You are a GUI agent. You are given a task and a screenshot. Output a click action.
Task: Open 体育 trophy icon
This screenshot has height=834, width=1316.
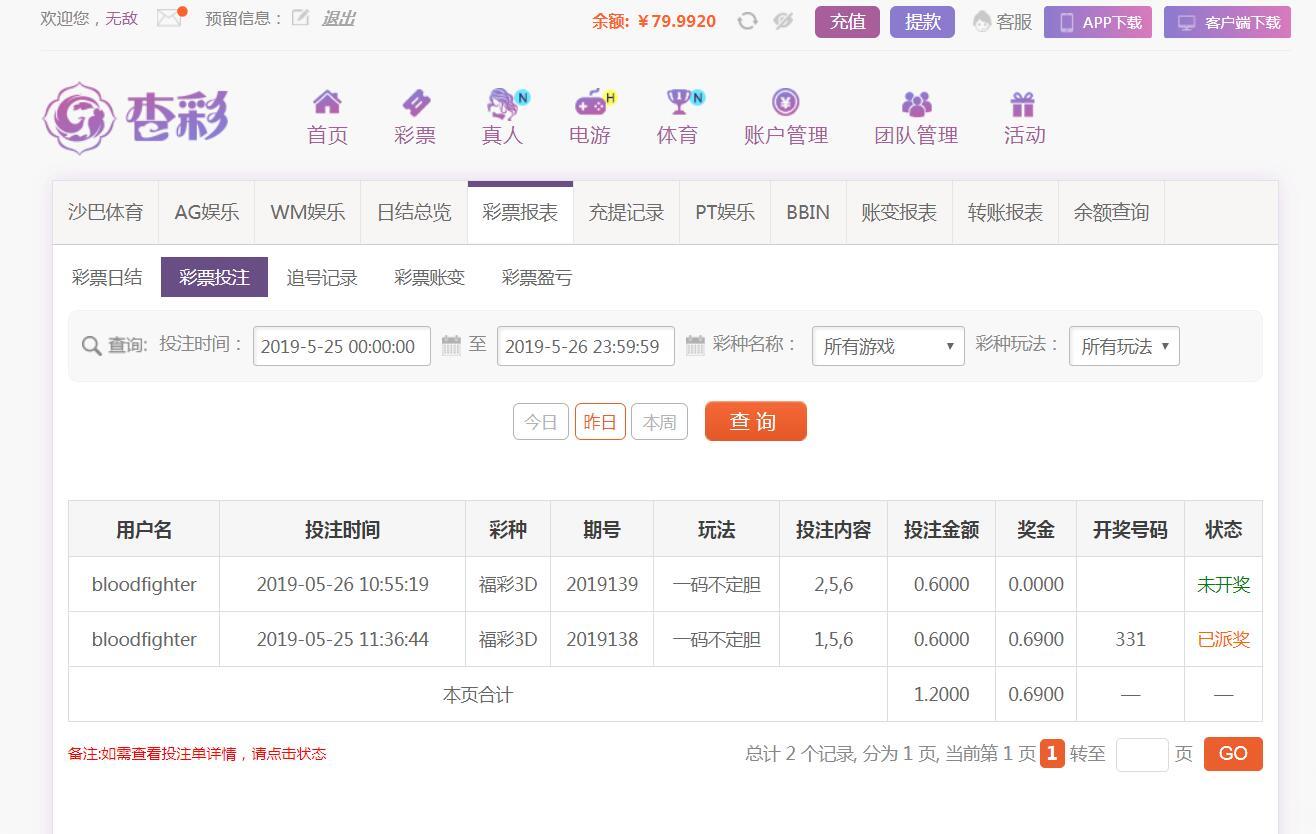point(680,102)
